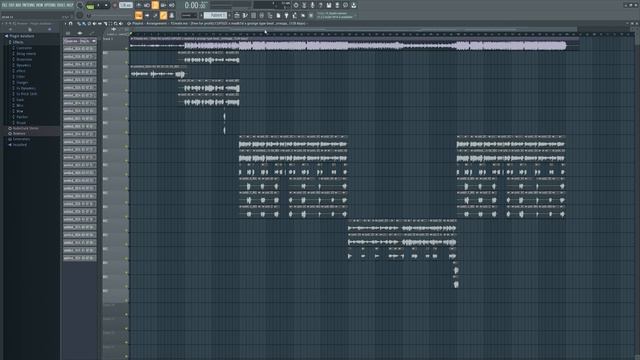Mute Track 3 with its green switch
The height and width of the screenshot is (360, 640).
click(127, 77)
